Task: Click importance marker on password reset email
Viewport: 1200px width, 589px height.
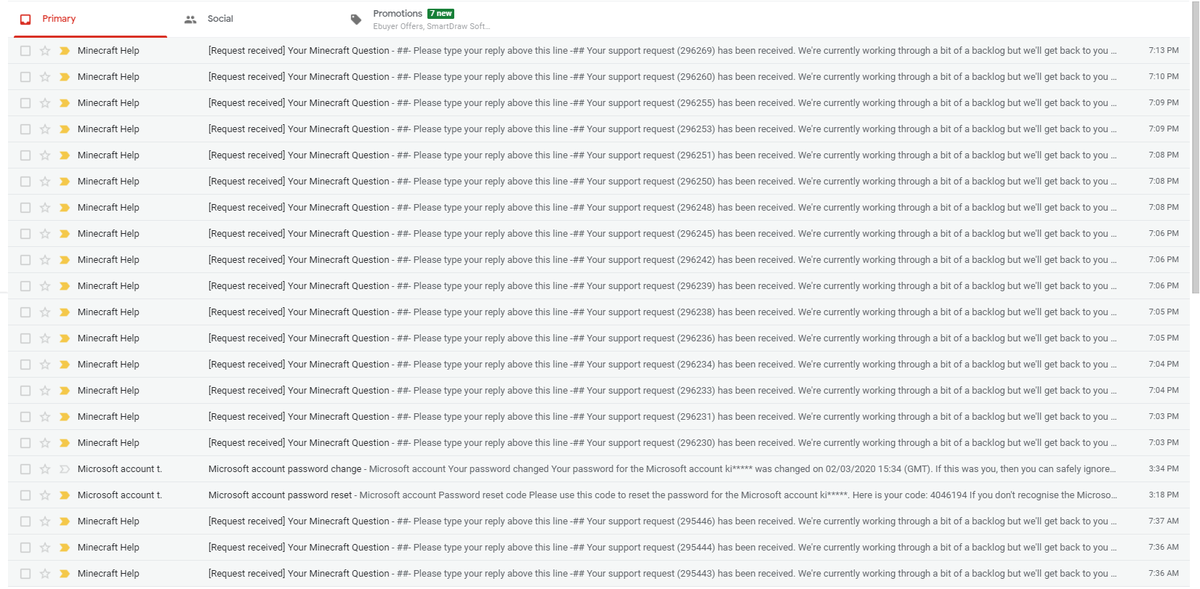Action: point(64,495)
